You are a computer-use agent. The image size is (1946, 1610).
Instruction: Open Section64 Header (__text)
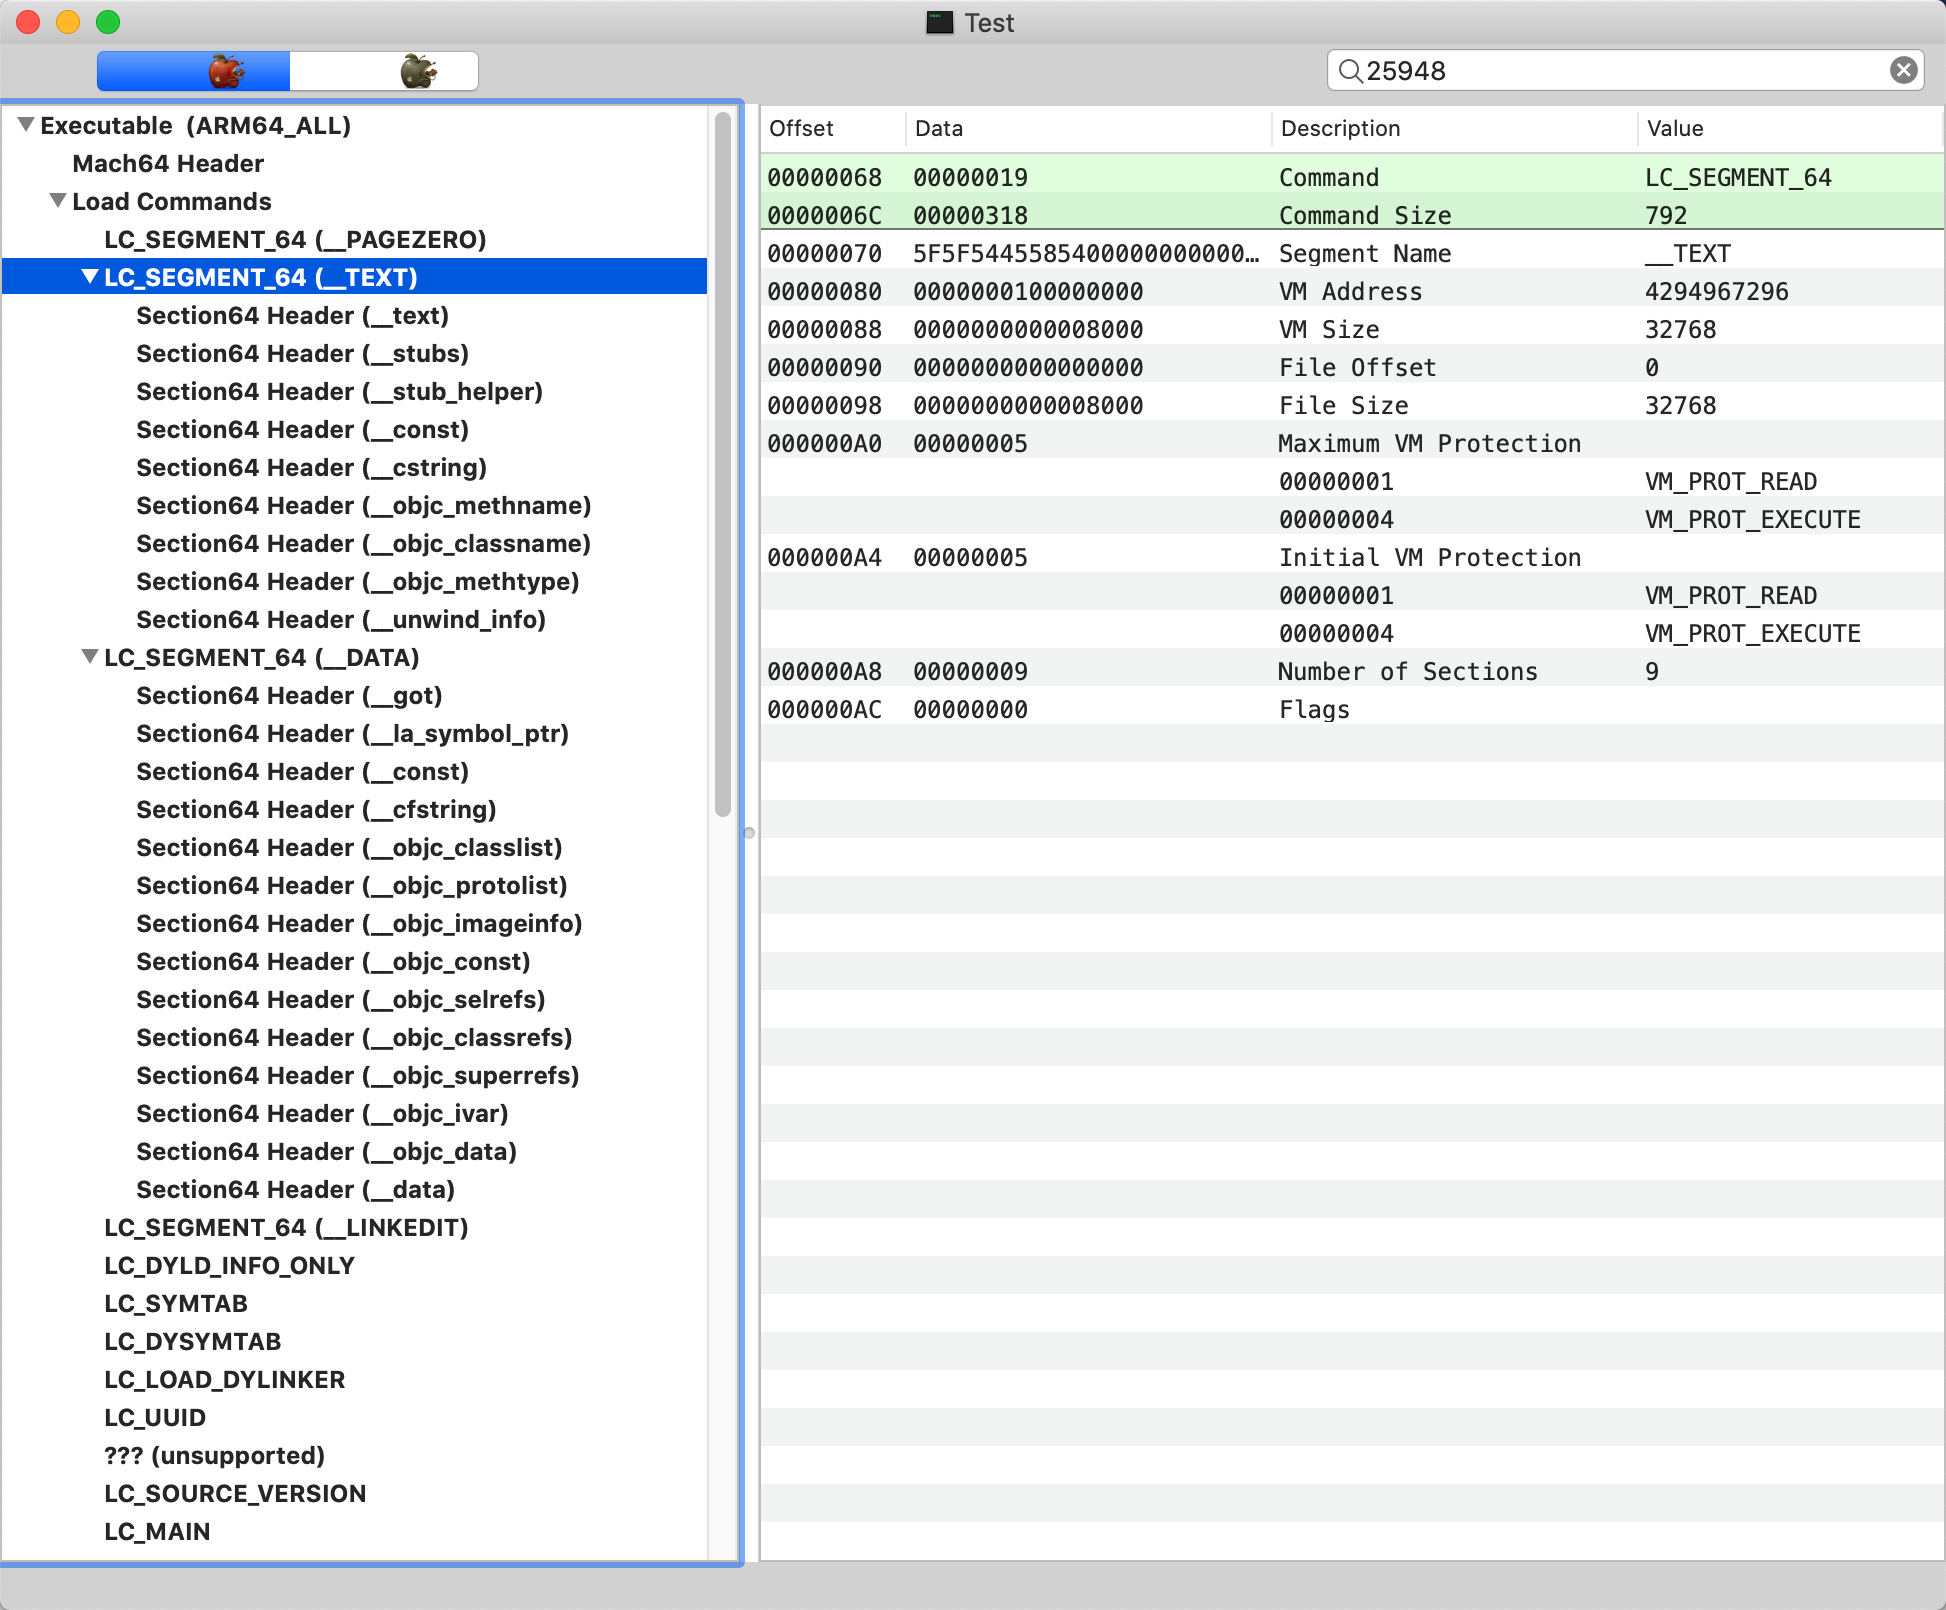pos(292,315)
